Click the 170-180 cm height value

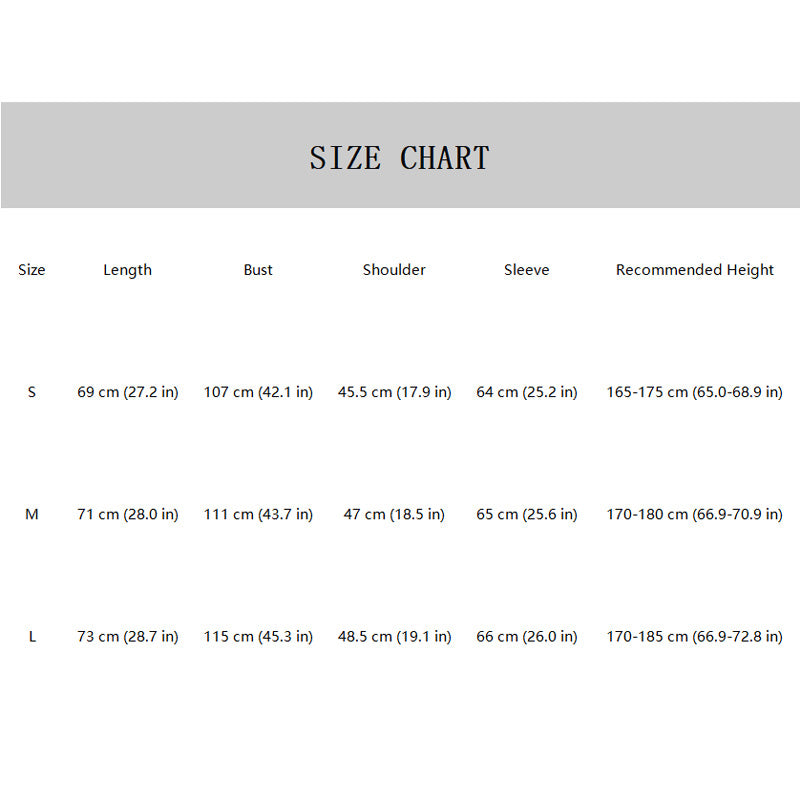point(695,514)
